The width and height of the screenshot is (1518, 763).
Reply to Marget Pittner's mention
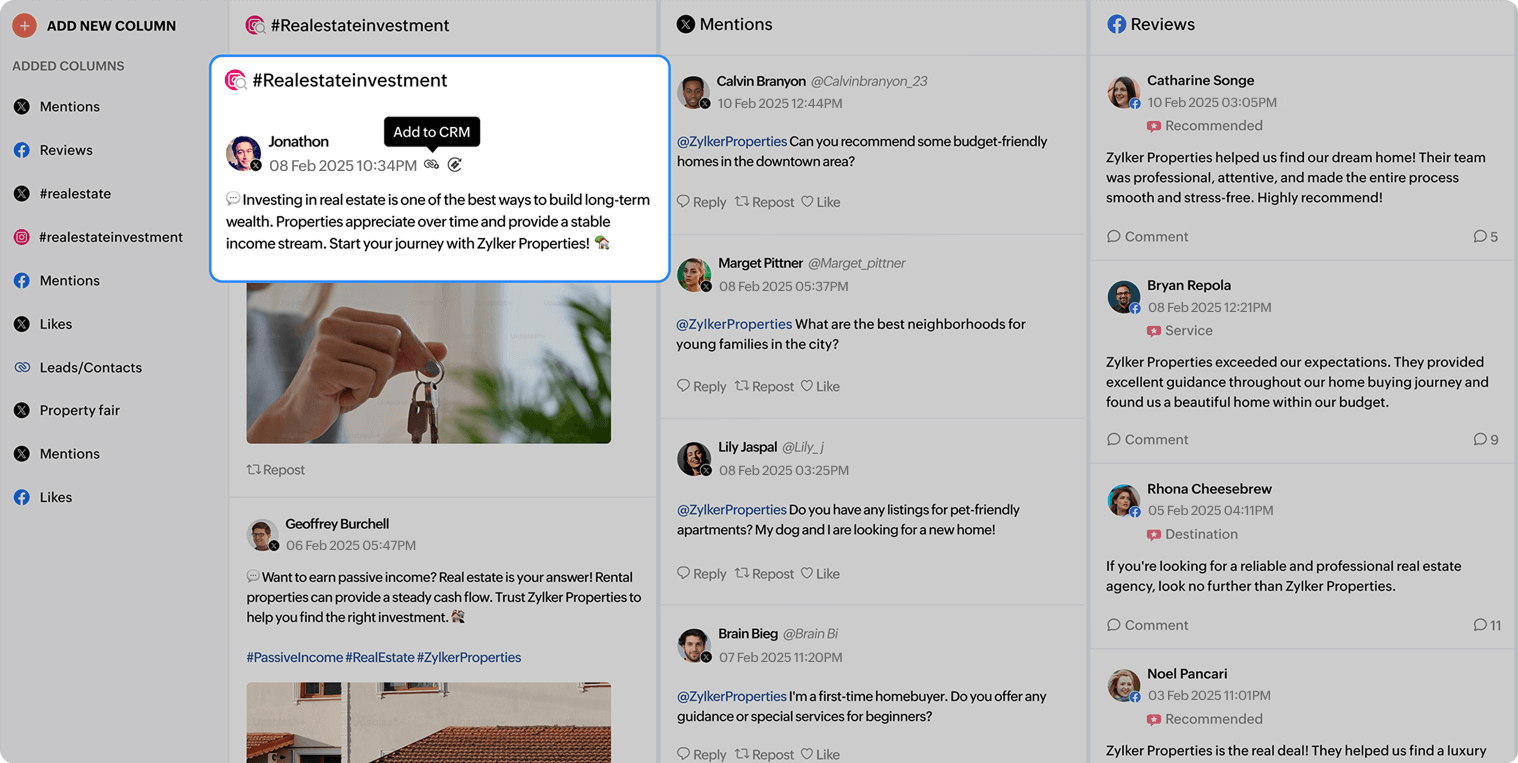tap(701, 386)
